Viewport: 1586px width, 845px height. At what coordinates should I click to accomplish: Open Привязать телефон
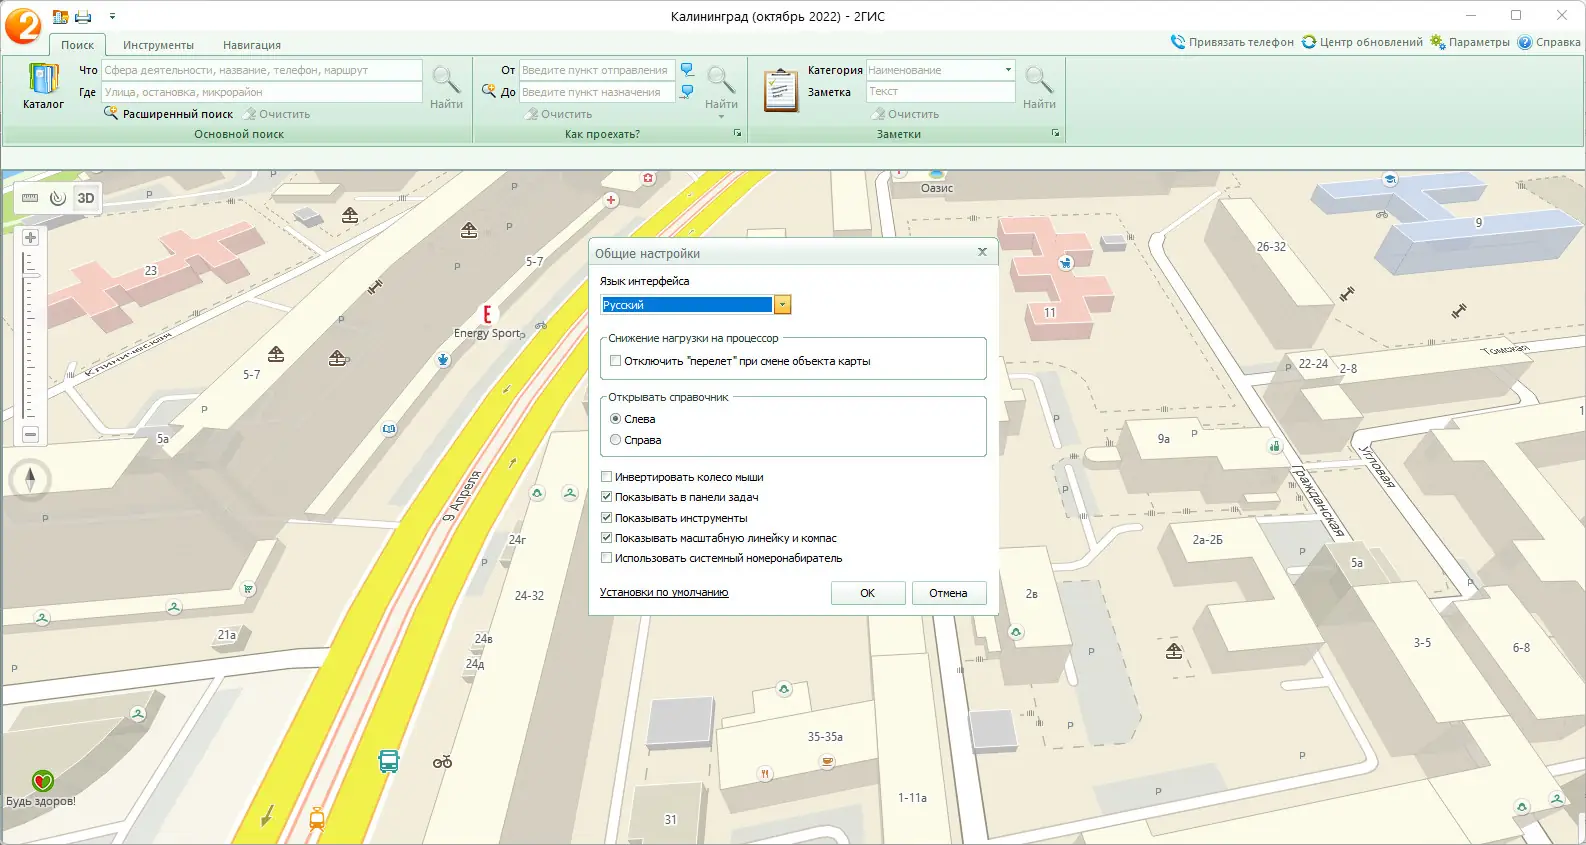(1232, 42)
